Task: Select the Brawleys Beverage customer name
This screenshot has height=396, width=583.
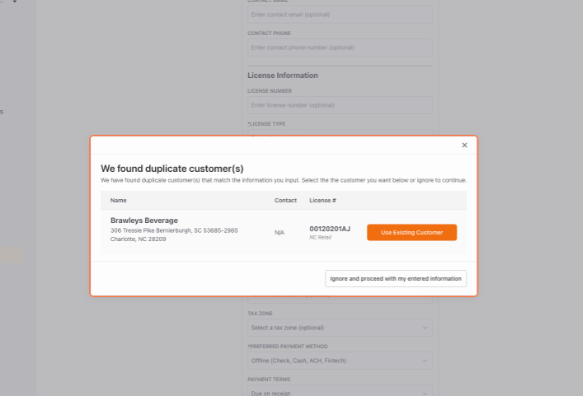Action: pyautogui.click(x=144, y=220)
